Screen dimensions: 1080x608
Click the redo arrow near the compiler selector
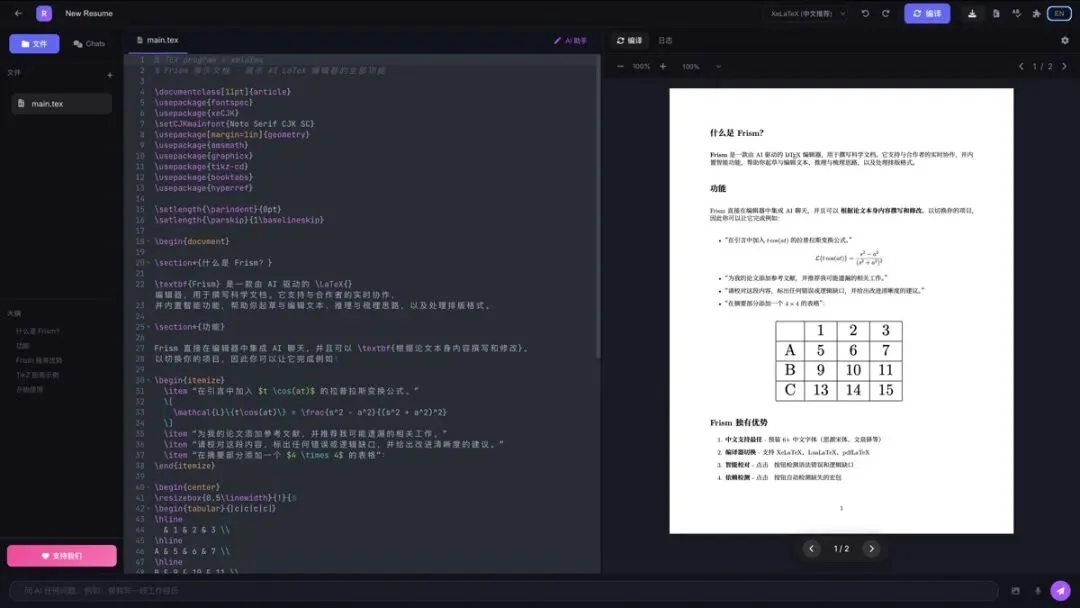pos(886,13)
